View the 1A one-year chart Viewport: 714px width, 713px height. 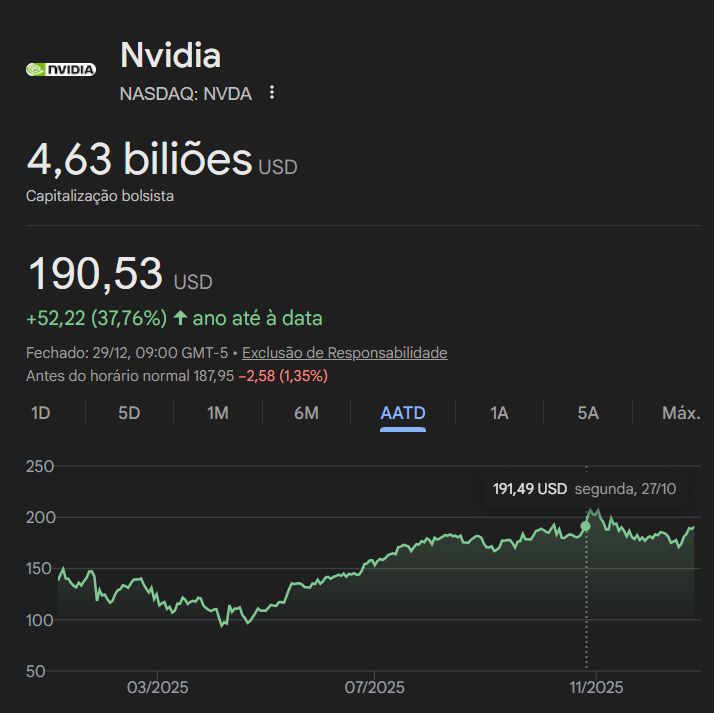point(499,413)
